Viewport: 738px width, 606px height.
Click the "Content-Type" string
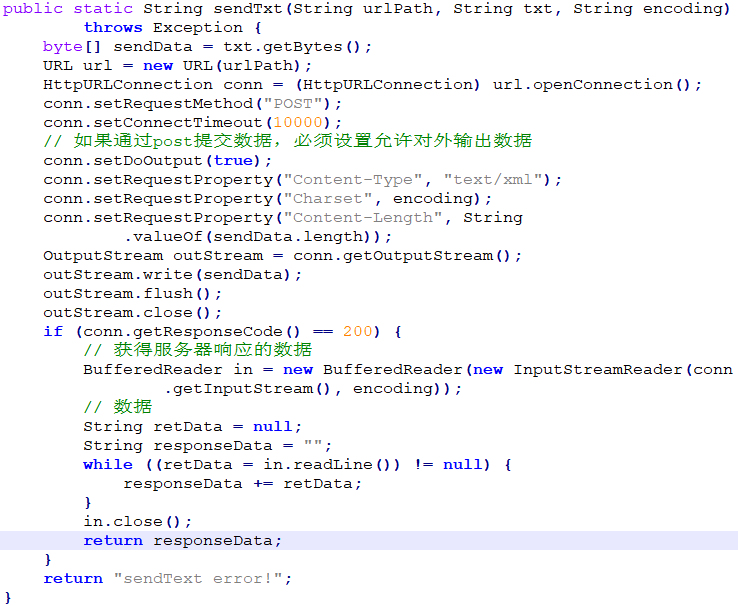[x=353, y=180]
